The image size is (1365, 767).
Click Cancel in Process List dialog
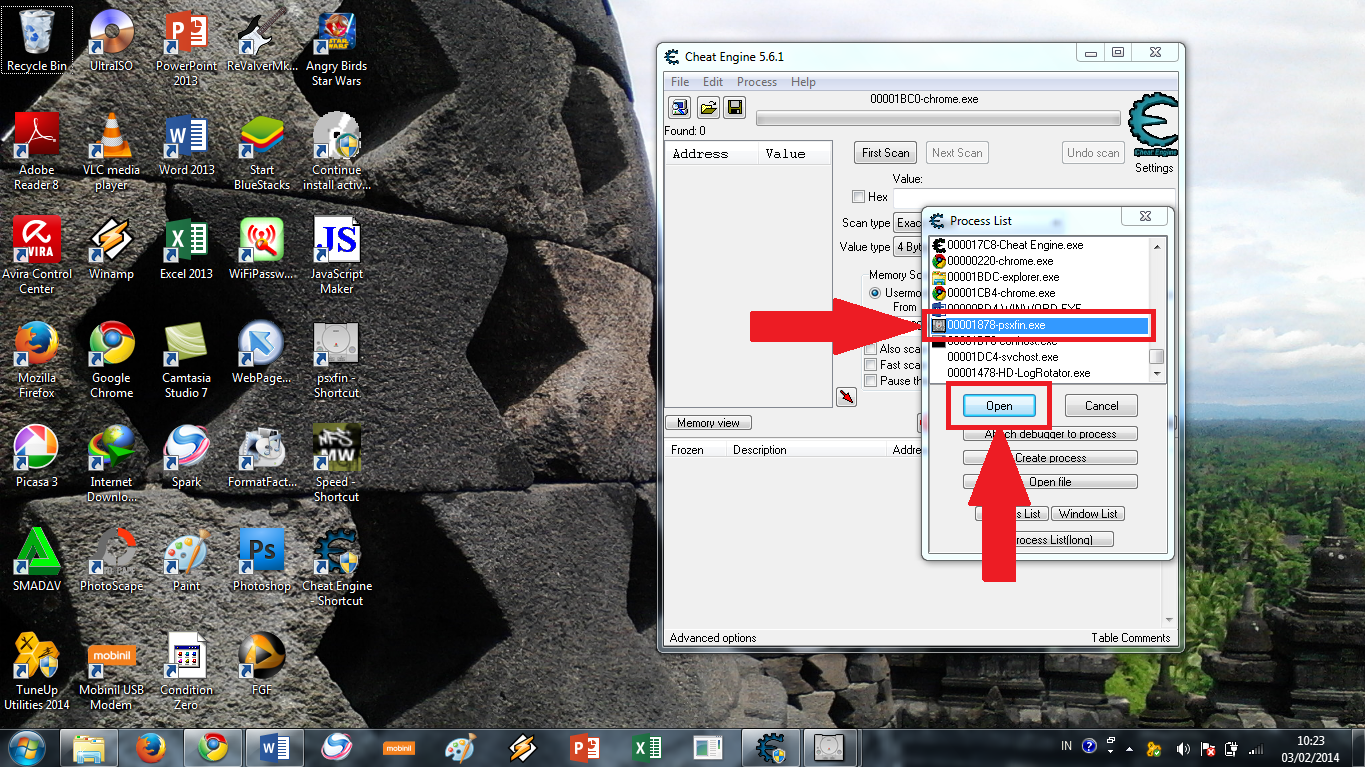click(1101, 406)
